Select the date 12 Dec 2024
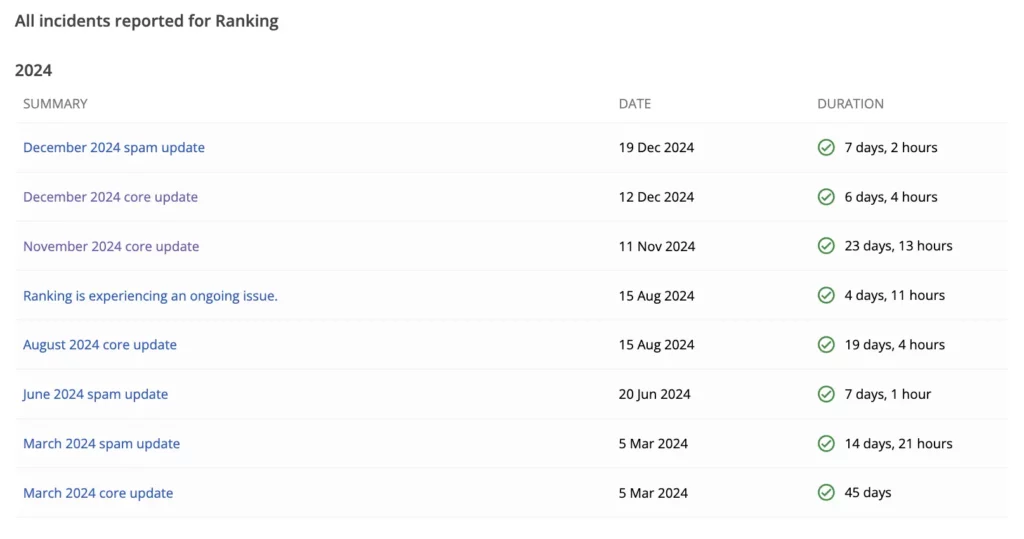The height and width of the screenshot is (539, 1024). (656, 197)
